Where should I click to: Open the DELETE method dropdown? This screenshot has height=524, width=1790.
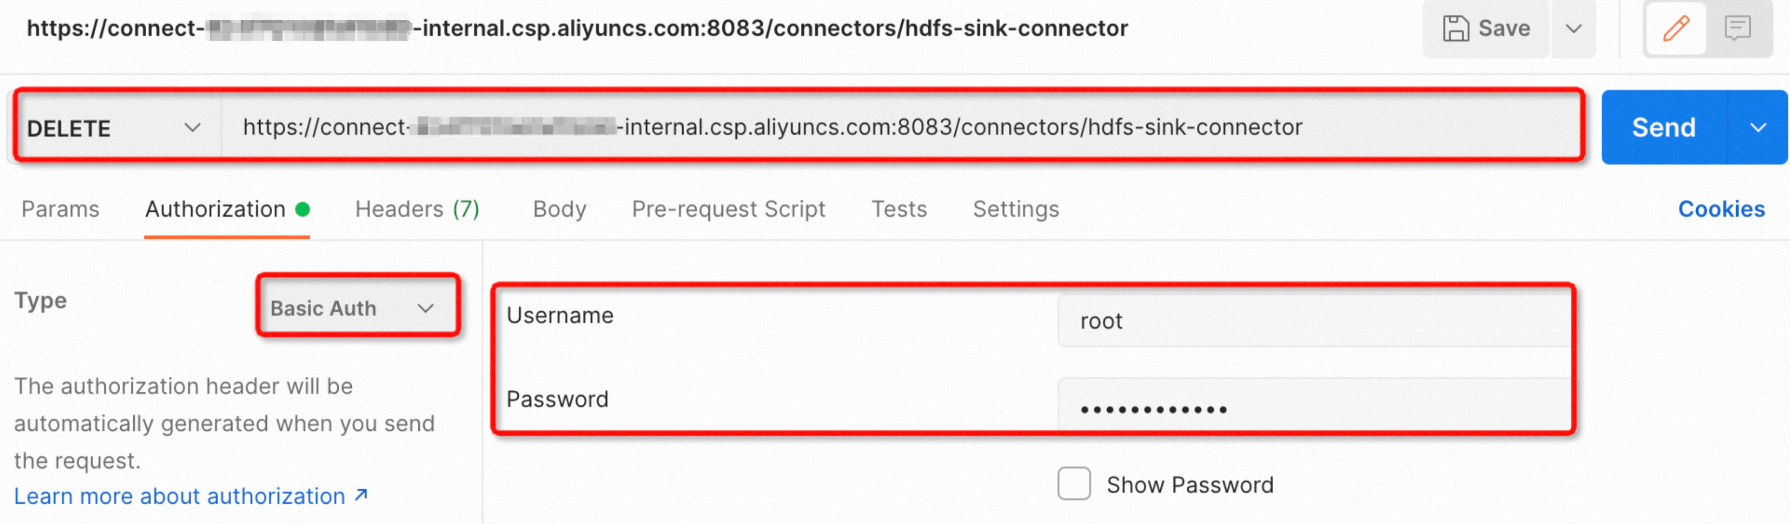point(114,128)
